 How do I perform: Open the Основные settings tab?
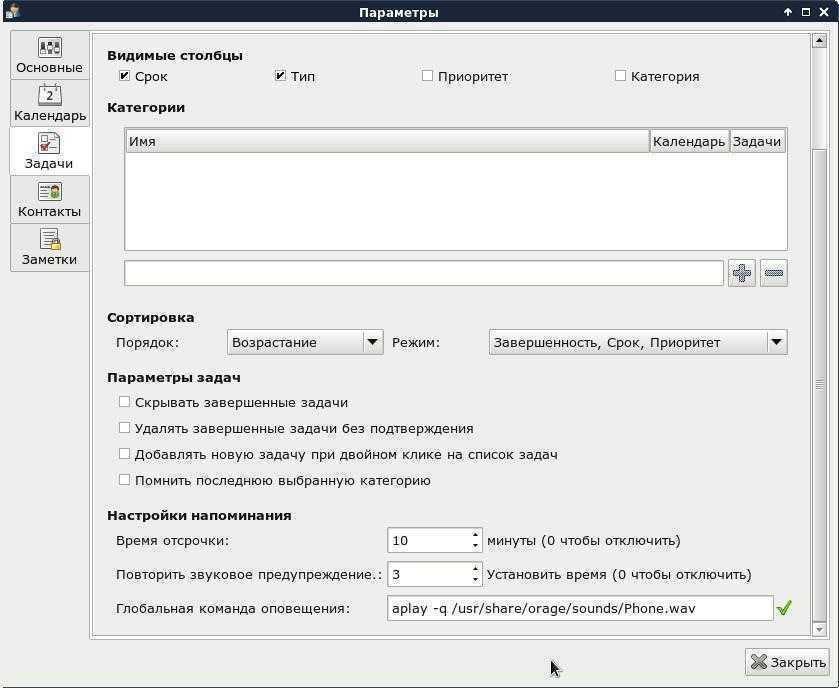point(49,56)
